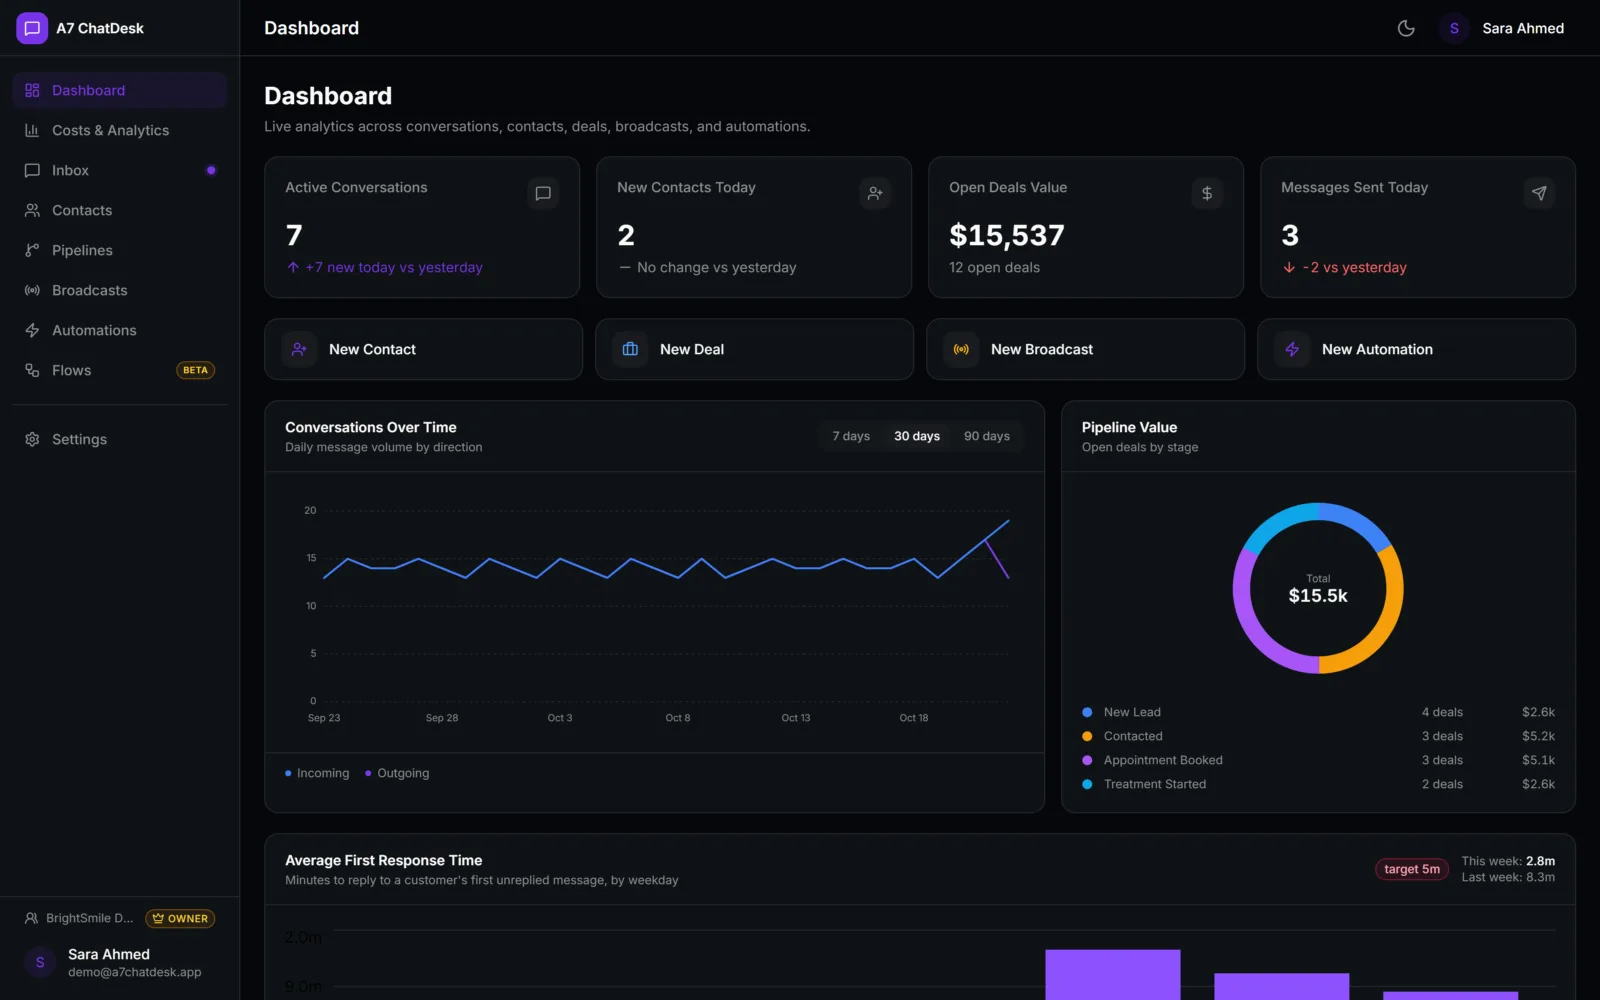Click the donut chart total $15.5k
The height and width of the screenshot is (1000, 1600).
[1318, 596]
